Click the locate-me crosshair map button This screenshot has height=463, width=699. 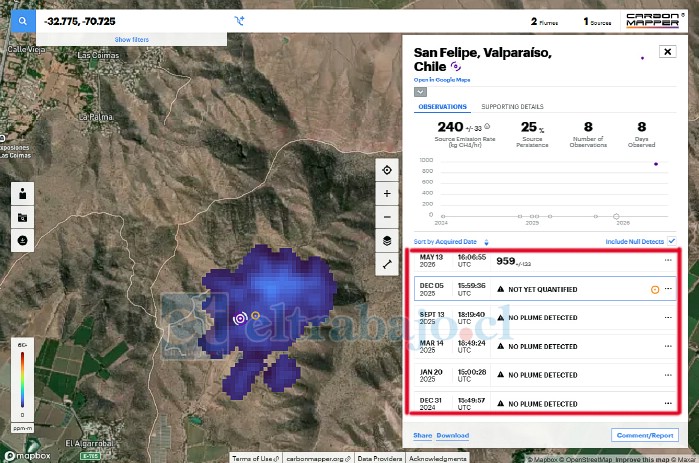tap(387, 170)
